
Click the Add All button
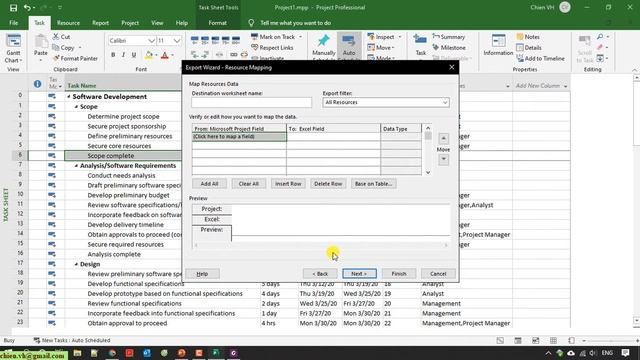pos(209,184)
